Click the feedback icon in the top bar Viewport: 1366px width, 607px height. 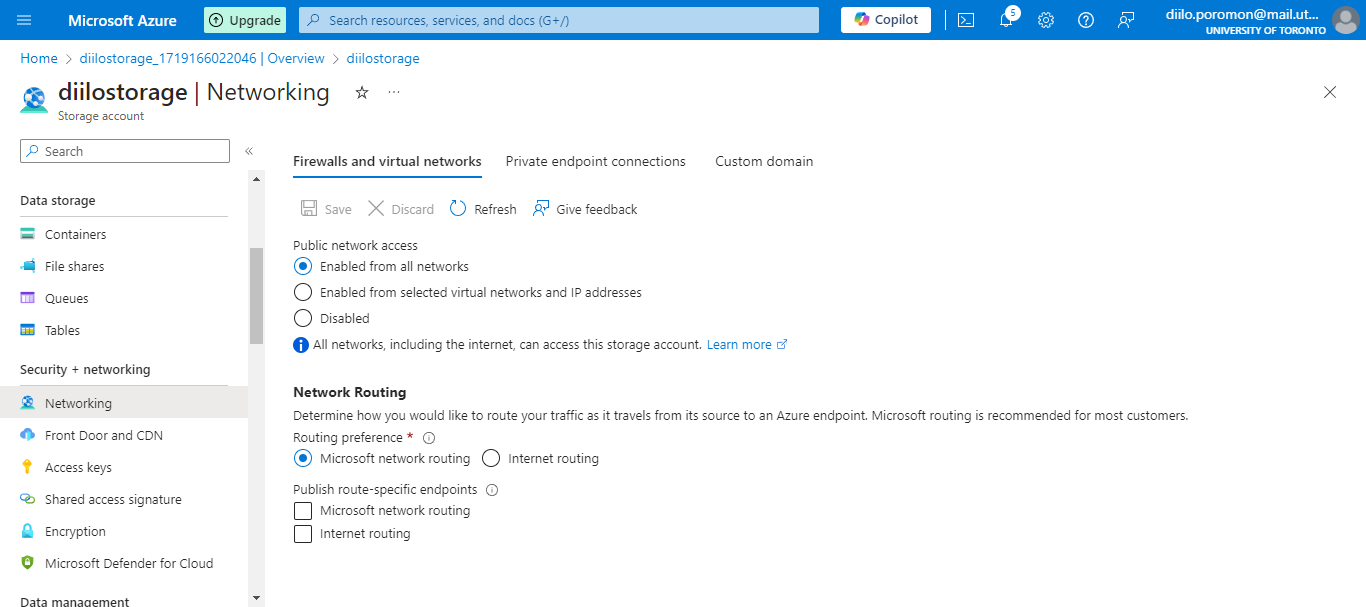[1126, 19]
